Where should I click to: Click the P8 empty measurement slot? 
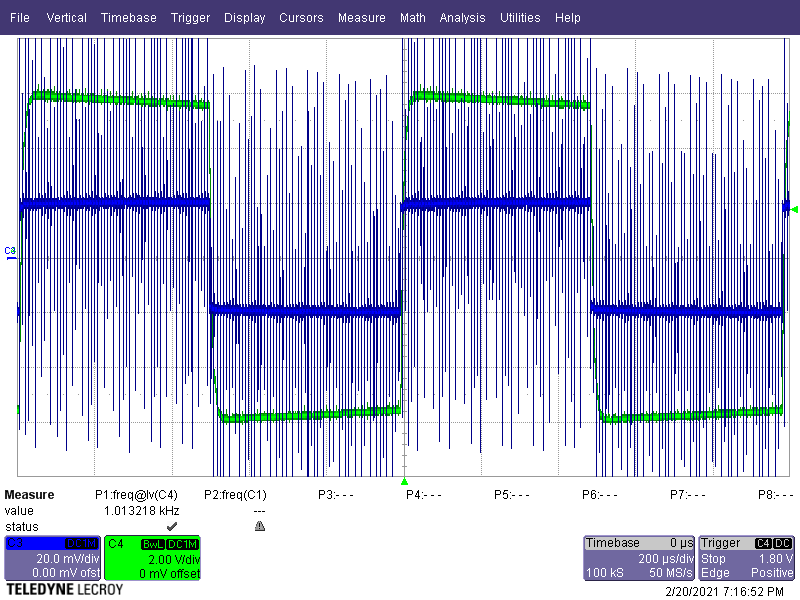pyautogui.click(x=776, y=495)
